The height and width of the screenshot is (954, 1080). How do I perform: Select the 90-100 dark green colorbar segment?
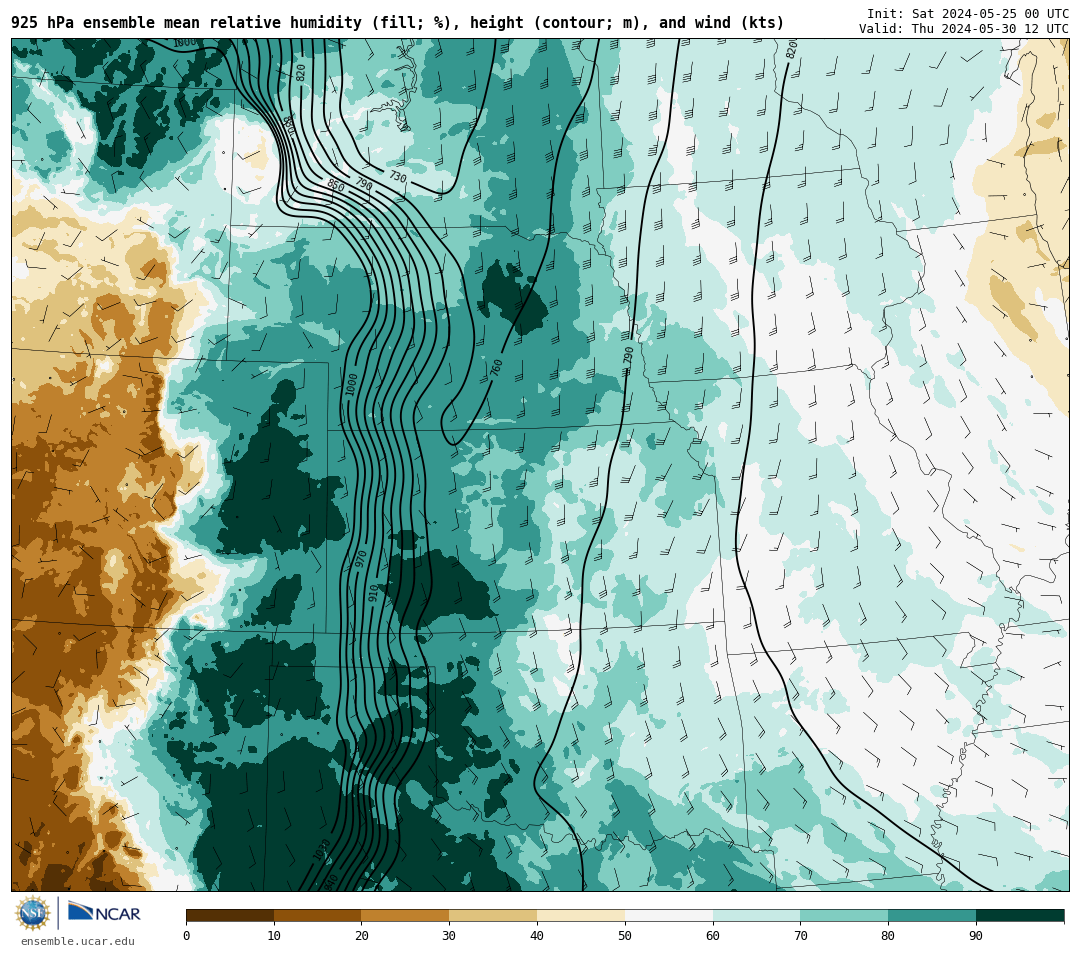tap(1020, 915)
